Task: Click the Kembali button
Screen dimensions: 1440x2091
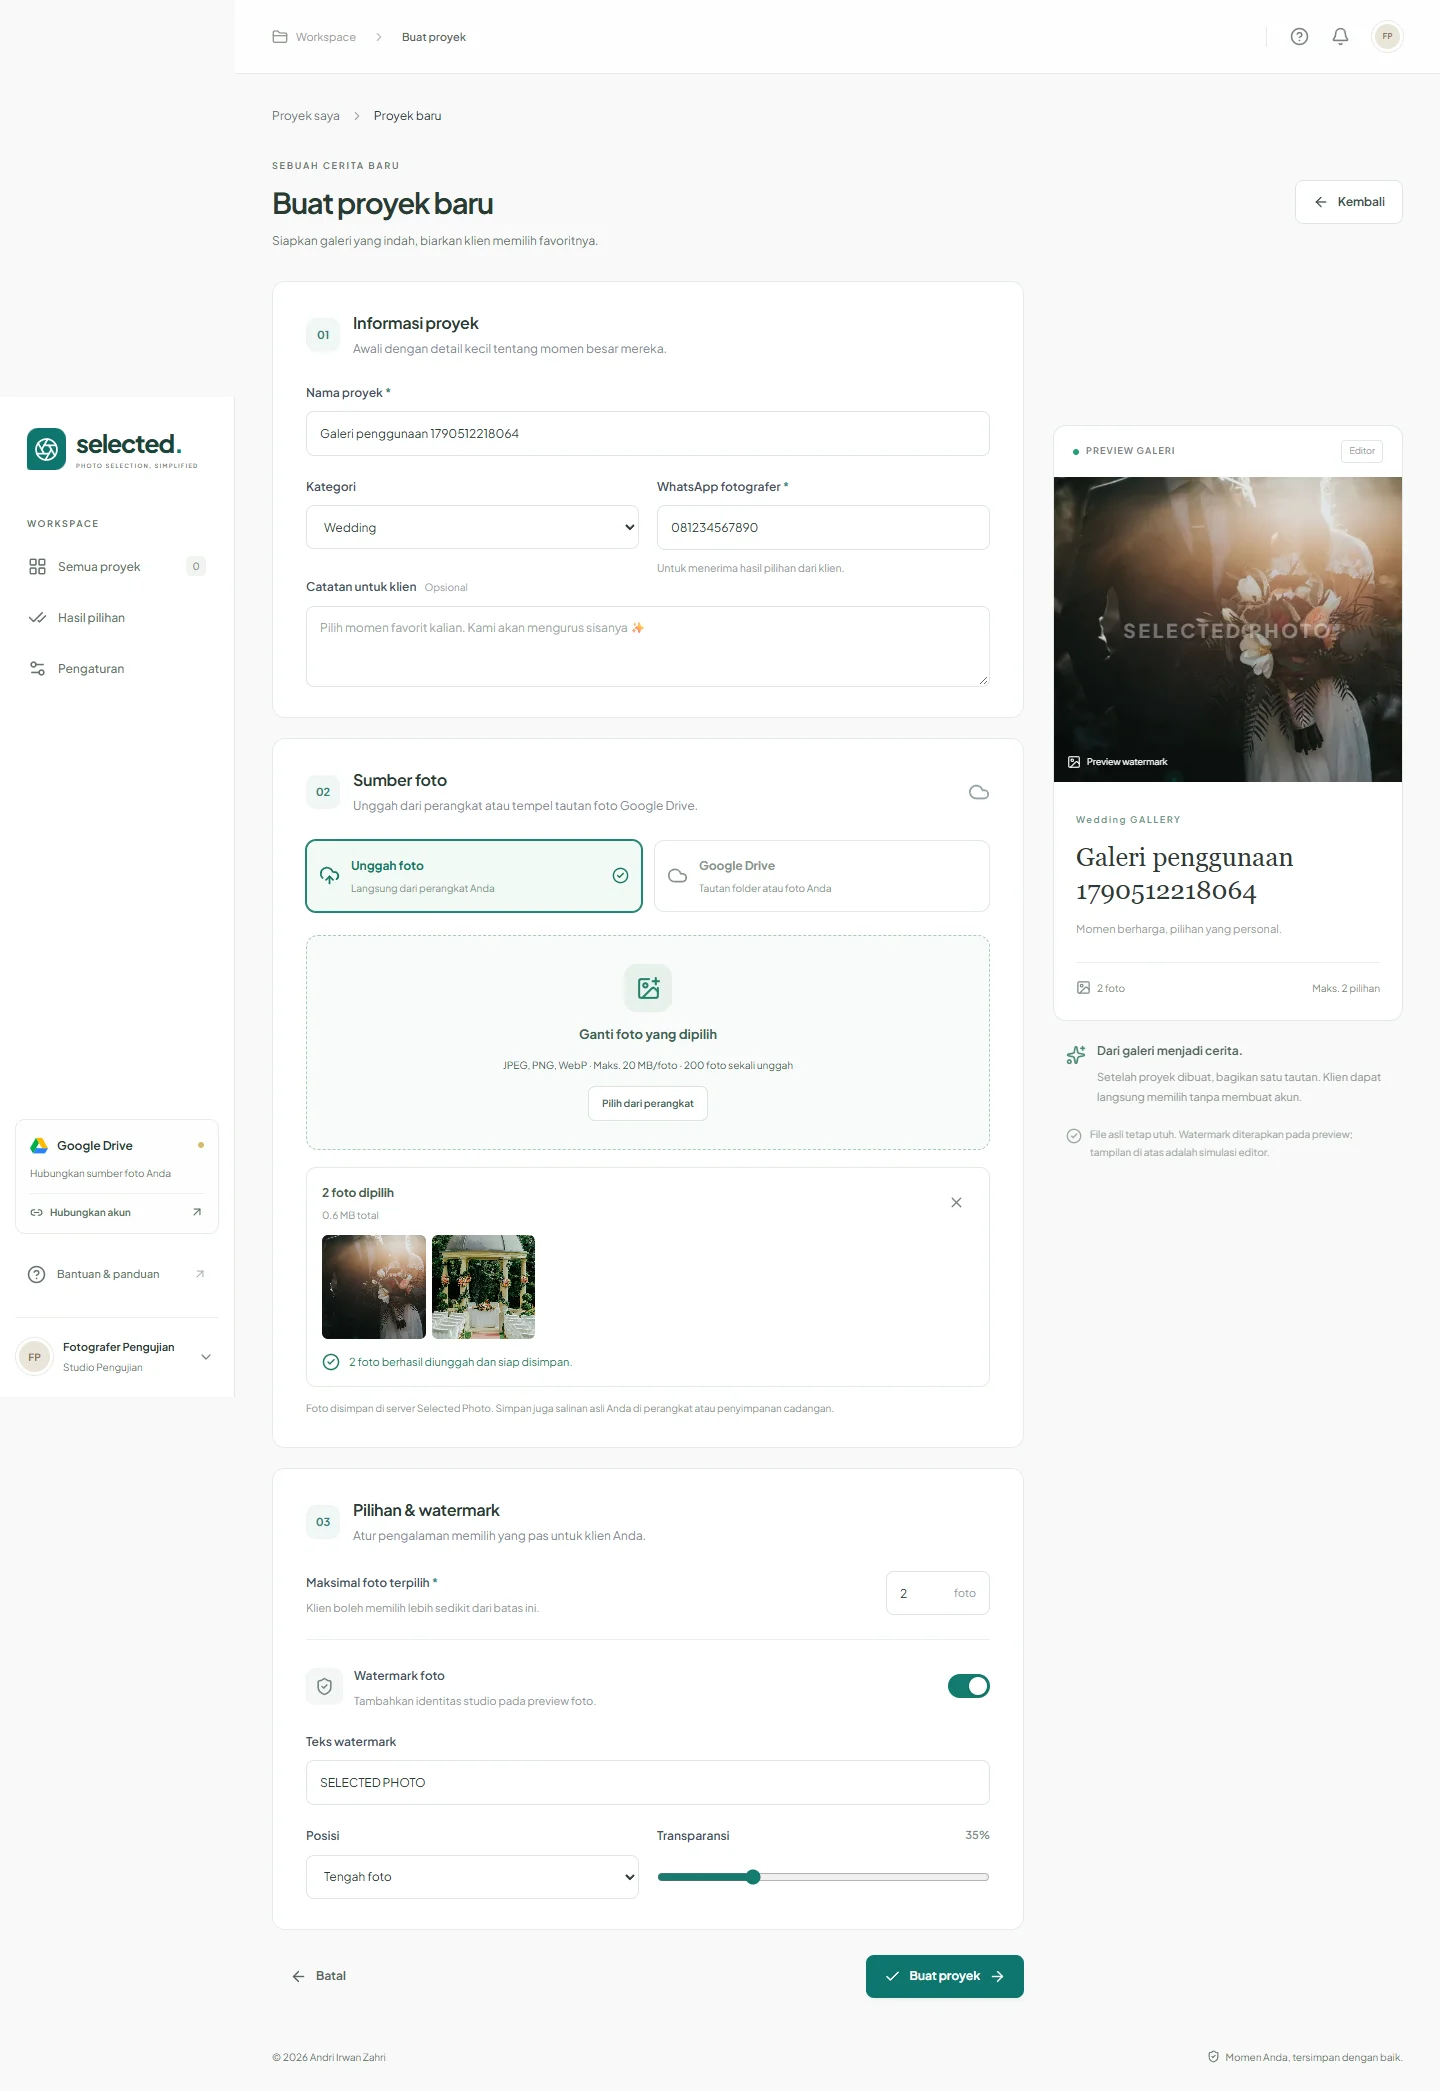Action: tap(1349, 202)
